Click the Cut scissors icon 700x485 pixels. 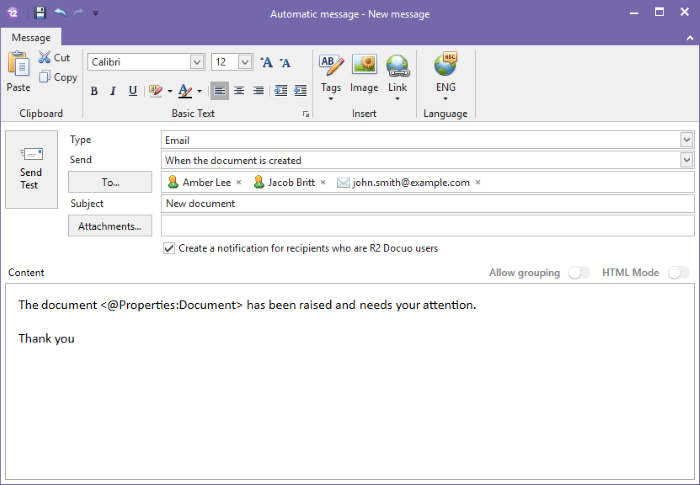click(x=45, y=58)
